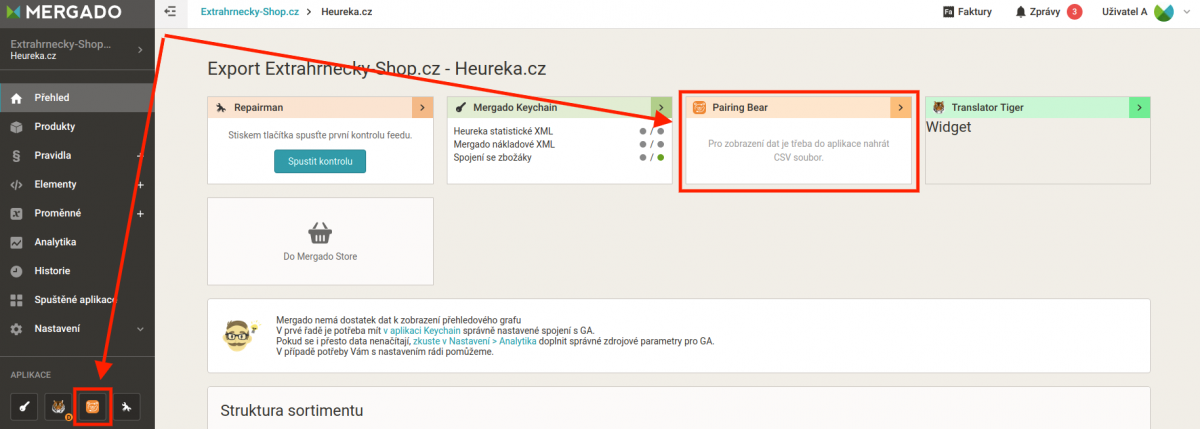The width and height of the screenshot is (1200, 429).
Task: Open Pairing Bear widget arrow
Action: [x=900, y=107]
